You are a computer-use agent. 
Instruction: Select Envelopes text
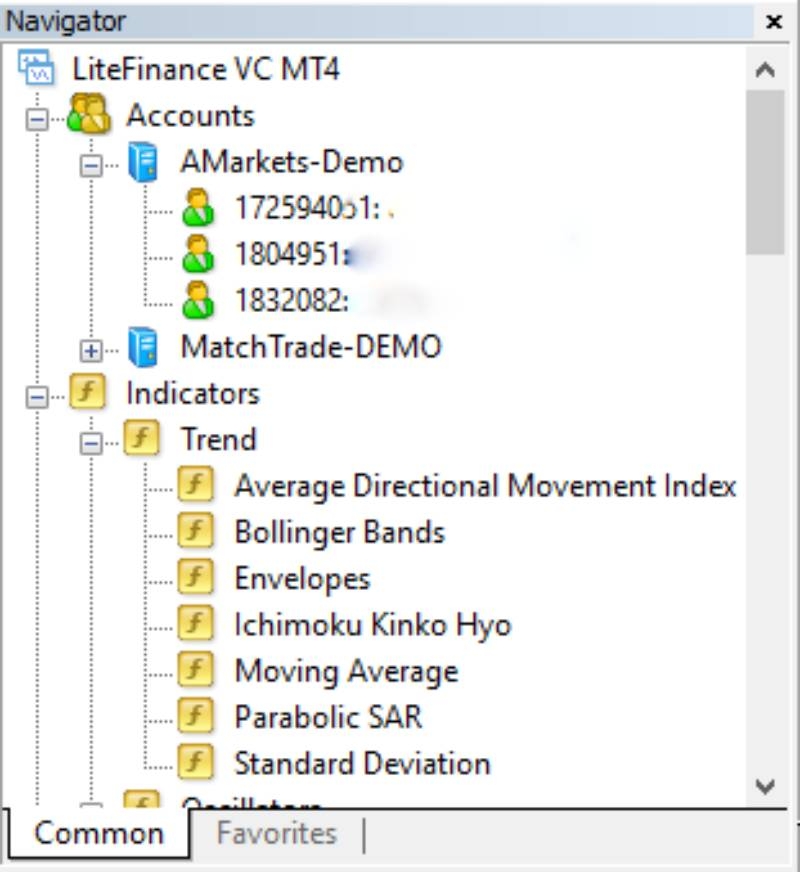(x=302, y=578)
